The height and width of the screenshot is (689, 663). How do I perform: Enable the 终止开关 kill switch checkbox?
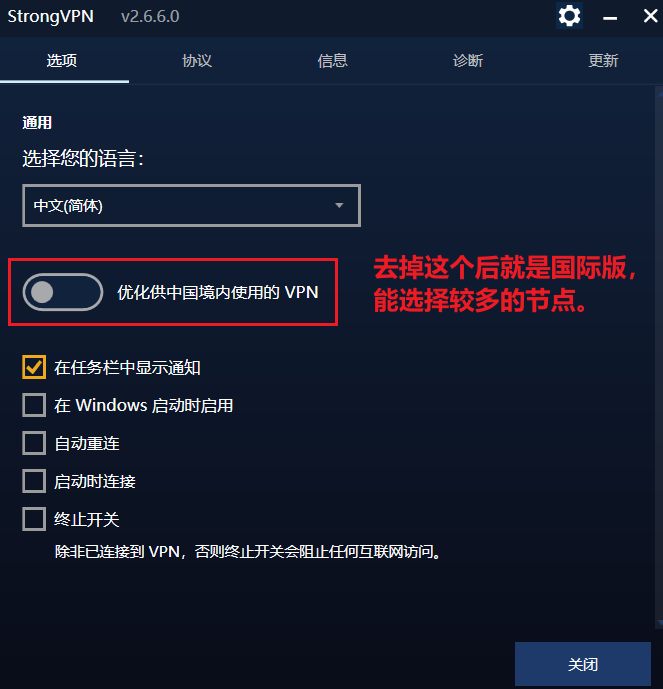tap(34, 519)
